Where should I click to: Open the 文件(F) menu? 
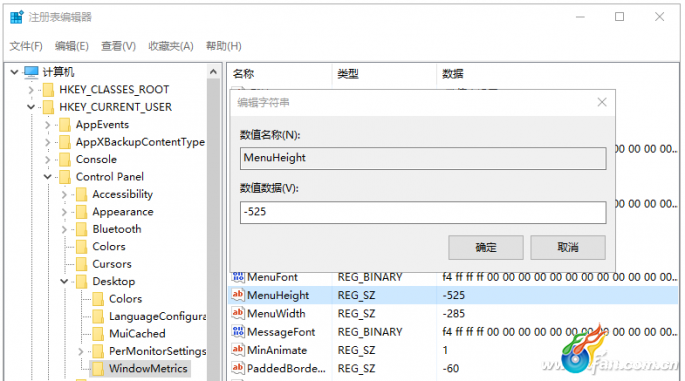tap(26, 46)
